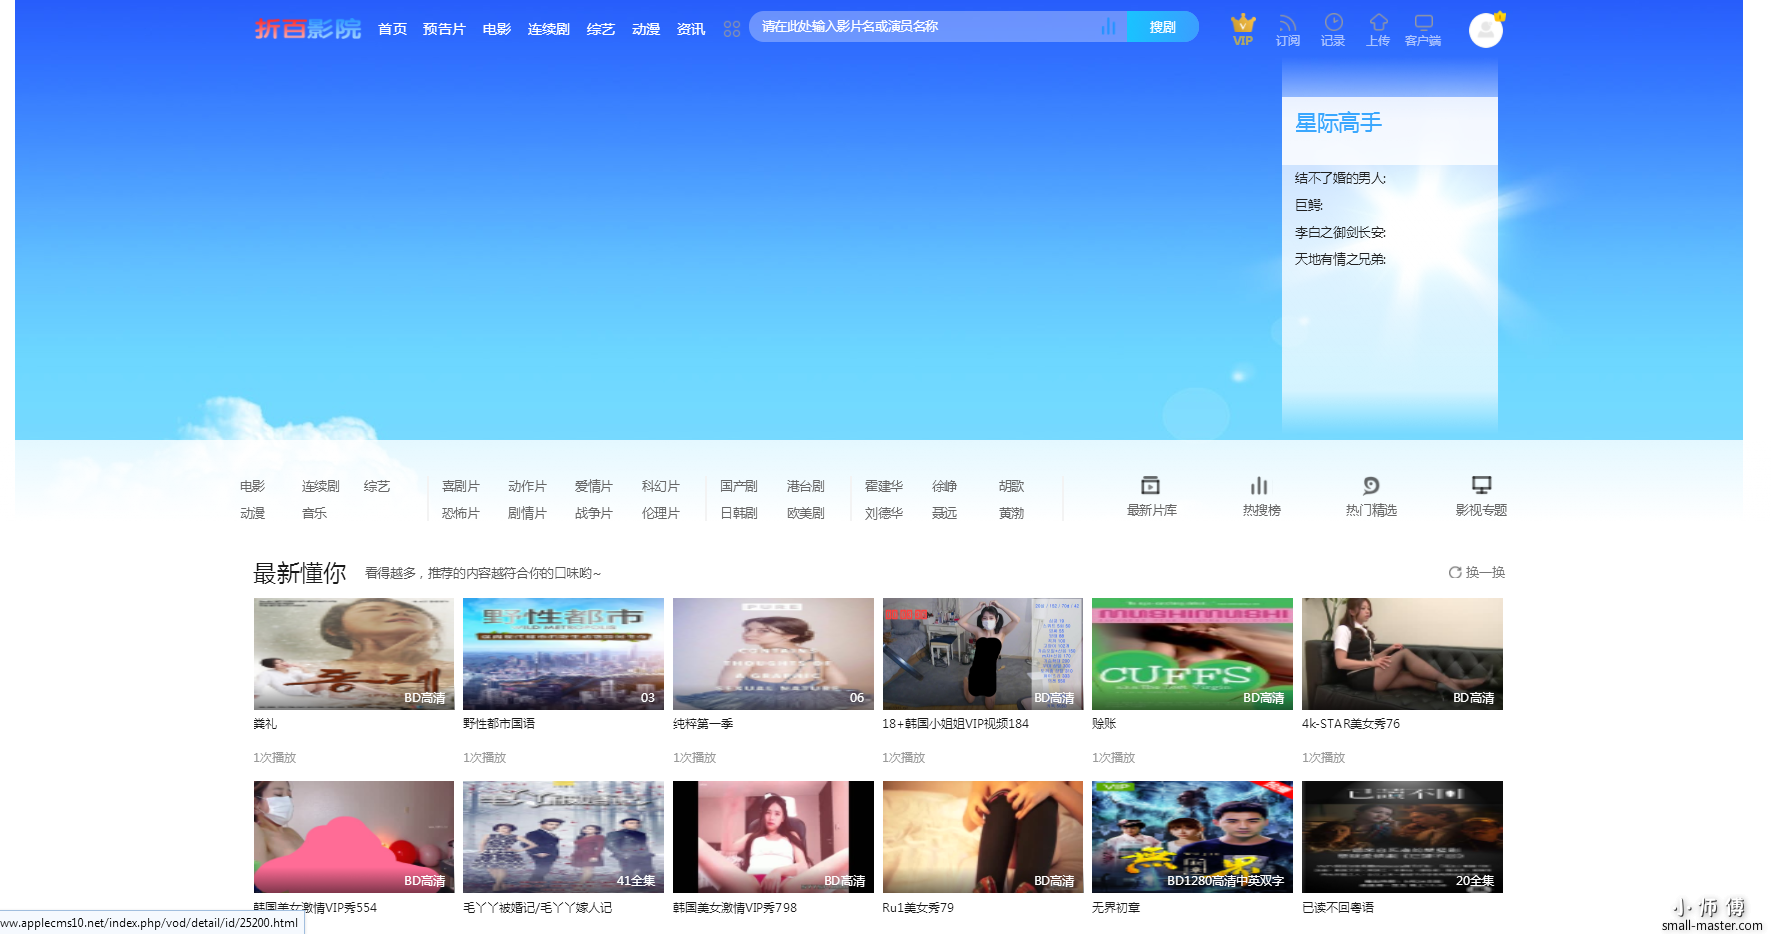Image resolution: width=1771 pixels, height=934 pixels.
Task: Select the 电影 item in top navigation
Action: point(497,29)
